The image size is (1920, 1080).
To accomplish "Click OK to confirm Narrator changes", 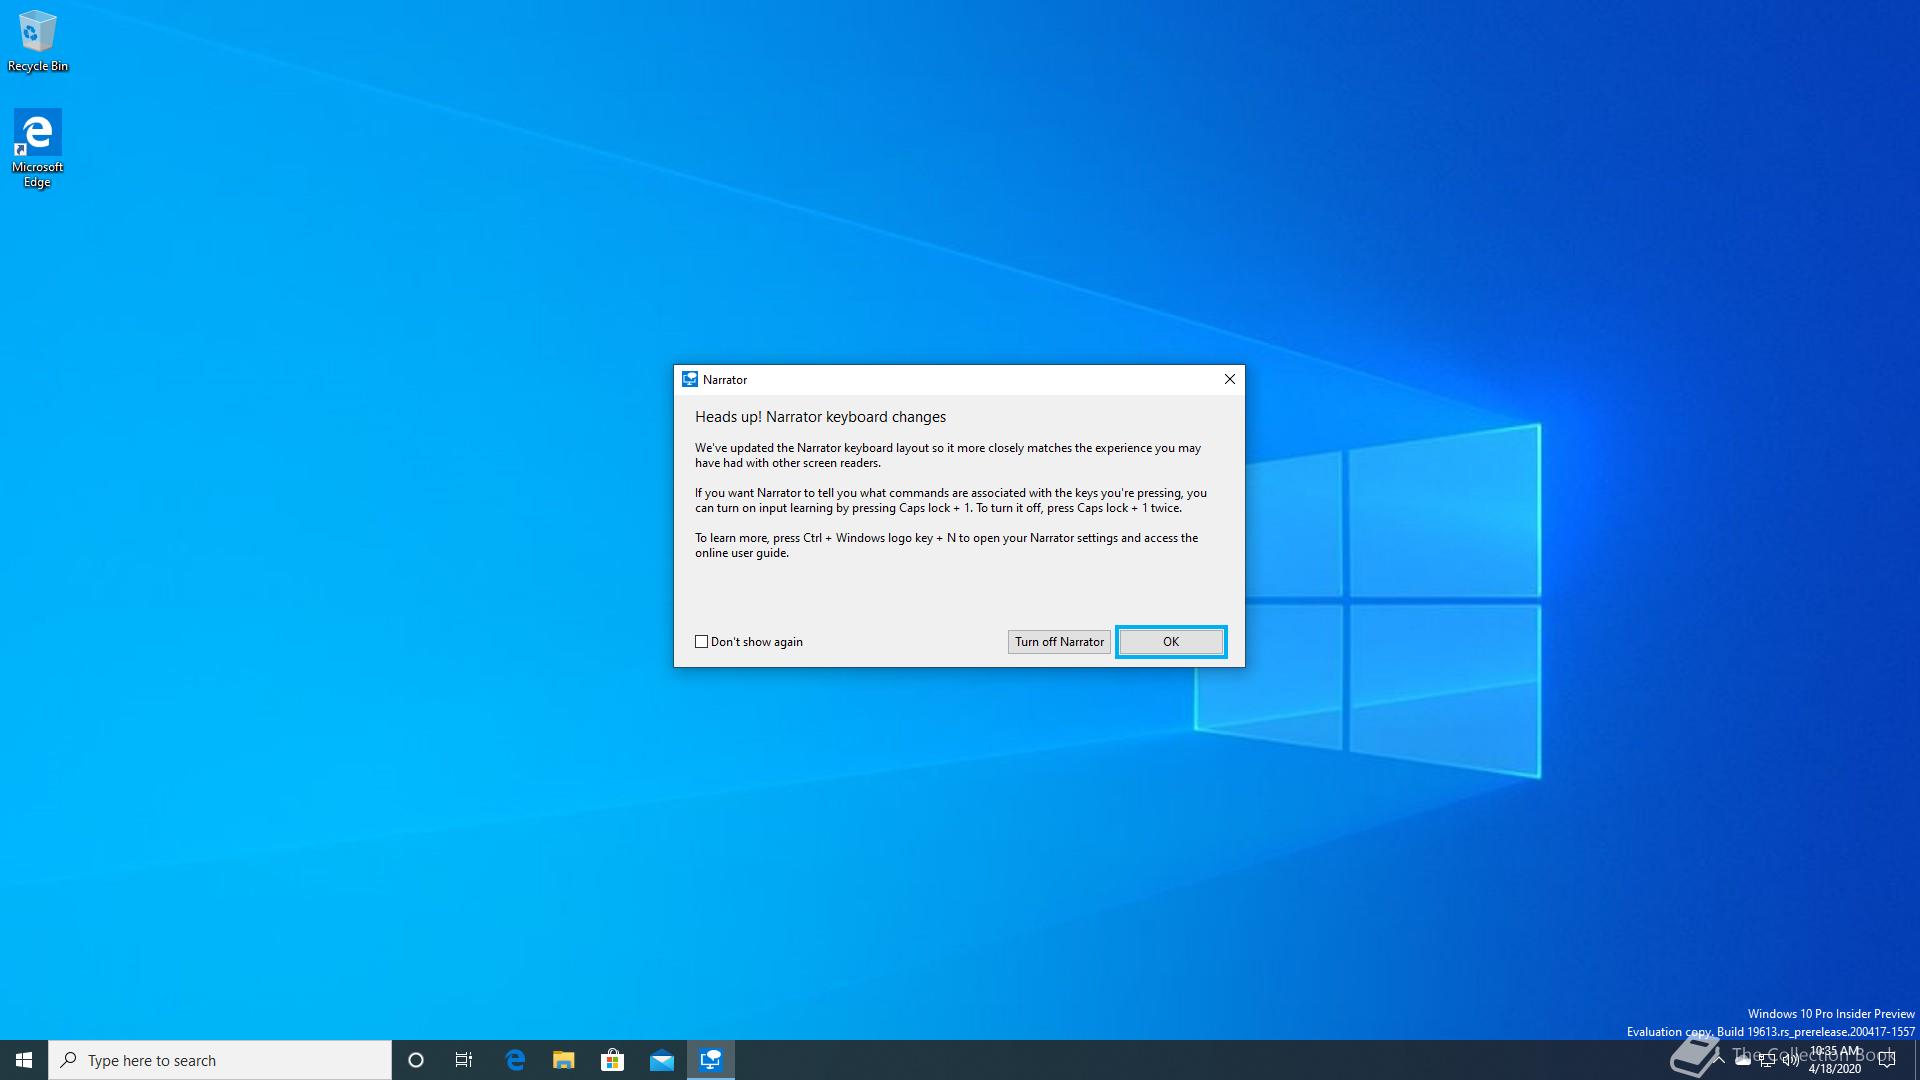I will tap(1171, 641).
